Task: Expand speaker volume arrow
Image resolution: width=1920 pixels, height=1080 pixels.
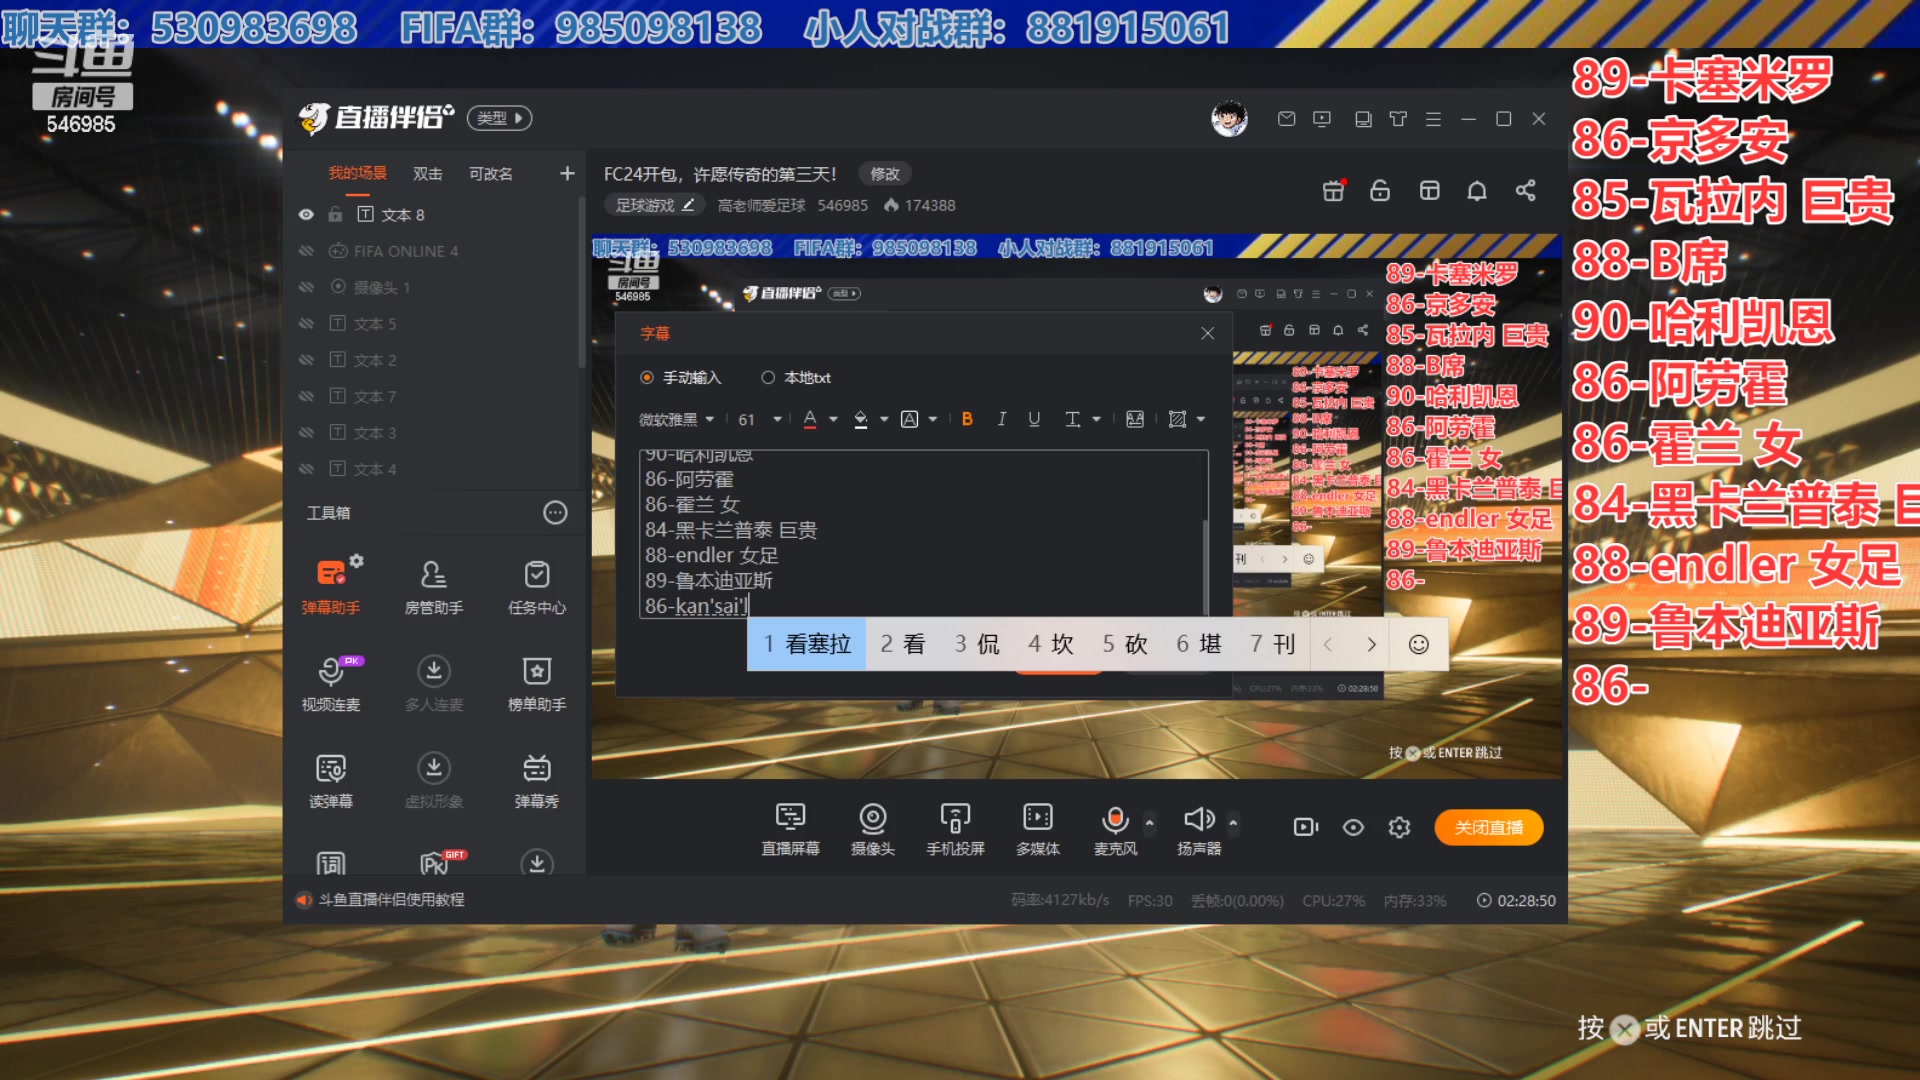Action: pos(1234,823)
